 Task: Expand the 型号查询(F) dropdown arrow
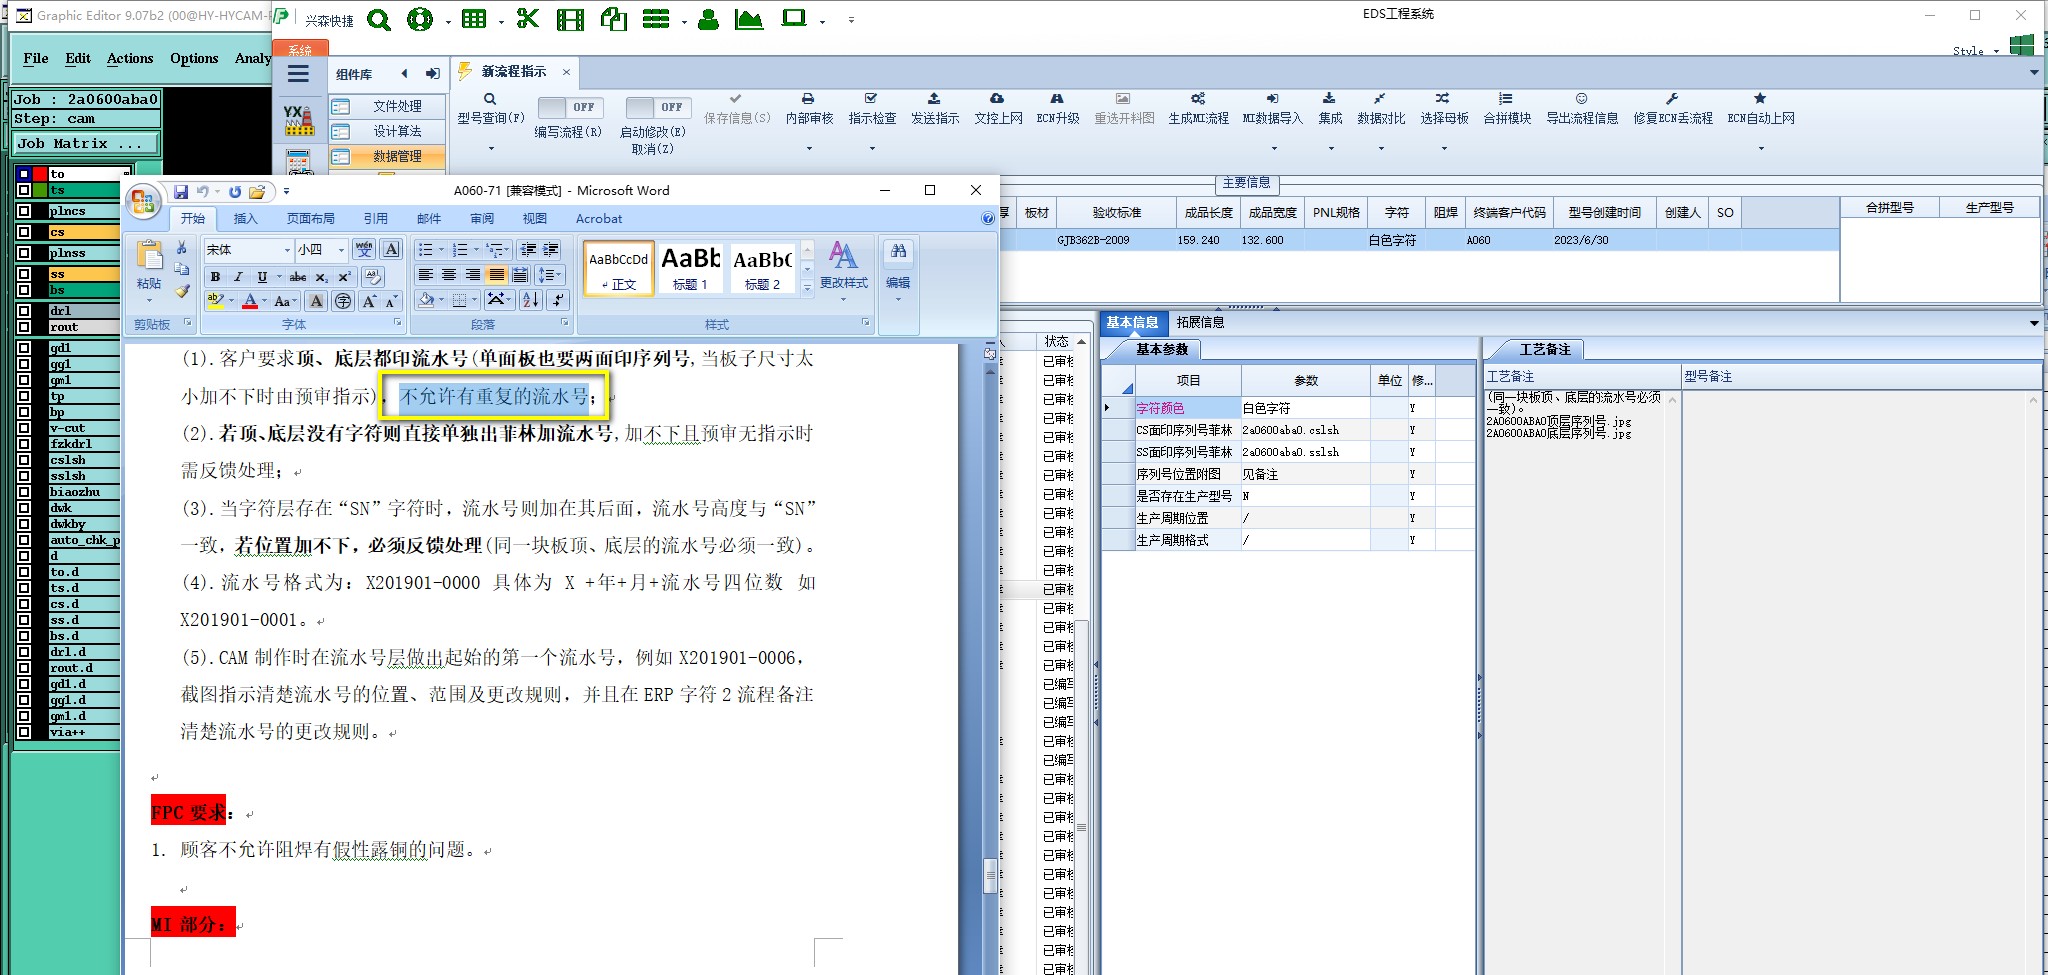tap(491, 149)
